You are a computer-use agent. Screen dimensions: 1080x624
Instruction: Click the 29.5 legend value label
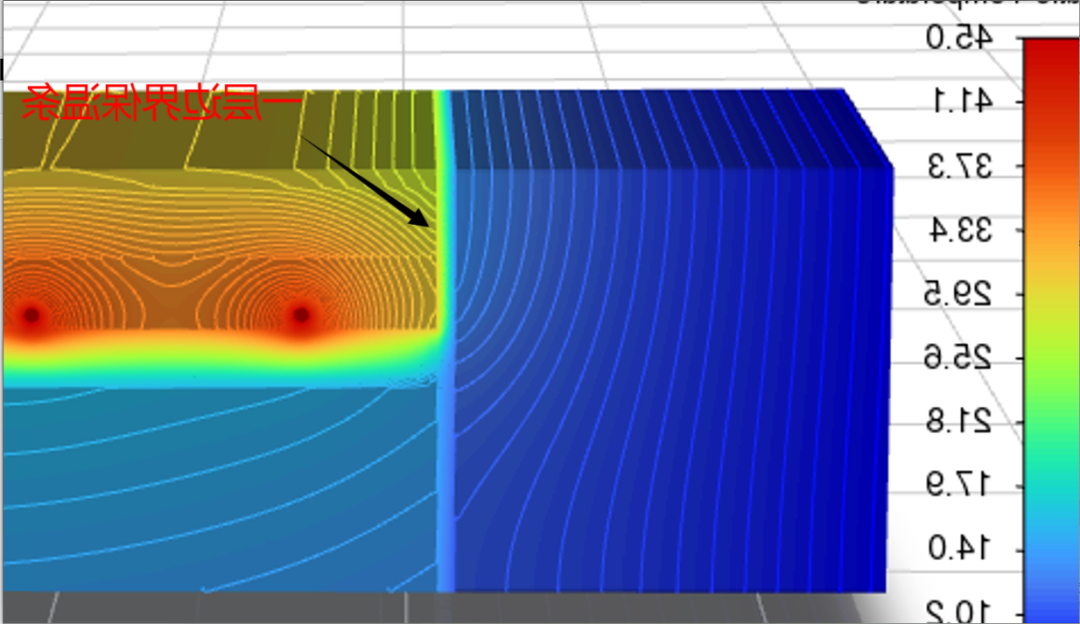(x=960, y=294)
